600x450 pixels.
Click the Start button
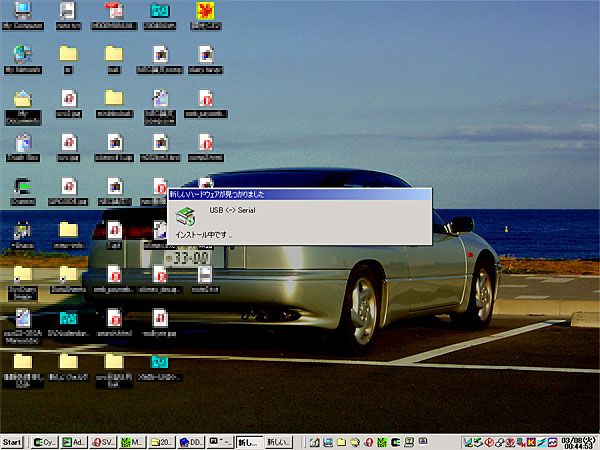pyautogui.click(x=13, y=442)
